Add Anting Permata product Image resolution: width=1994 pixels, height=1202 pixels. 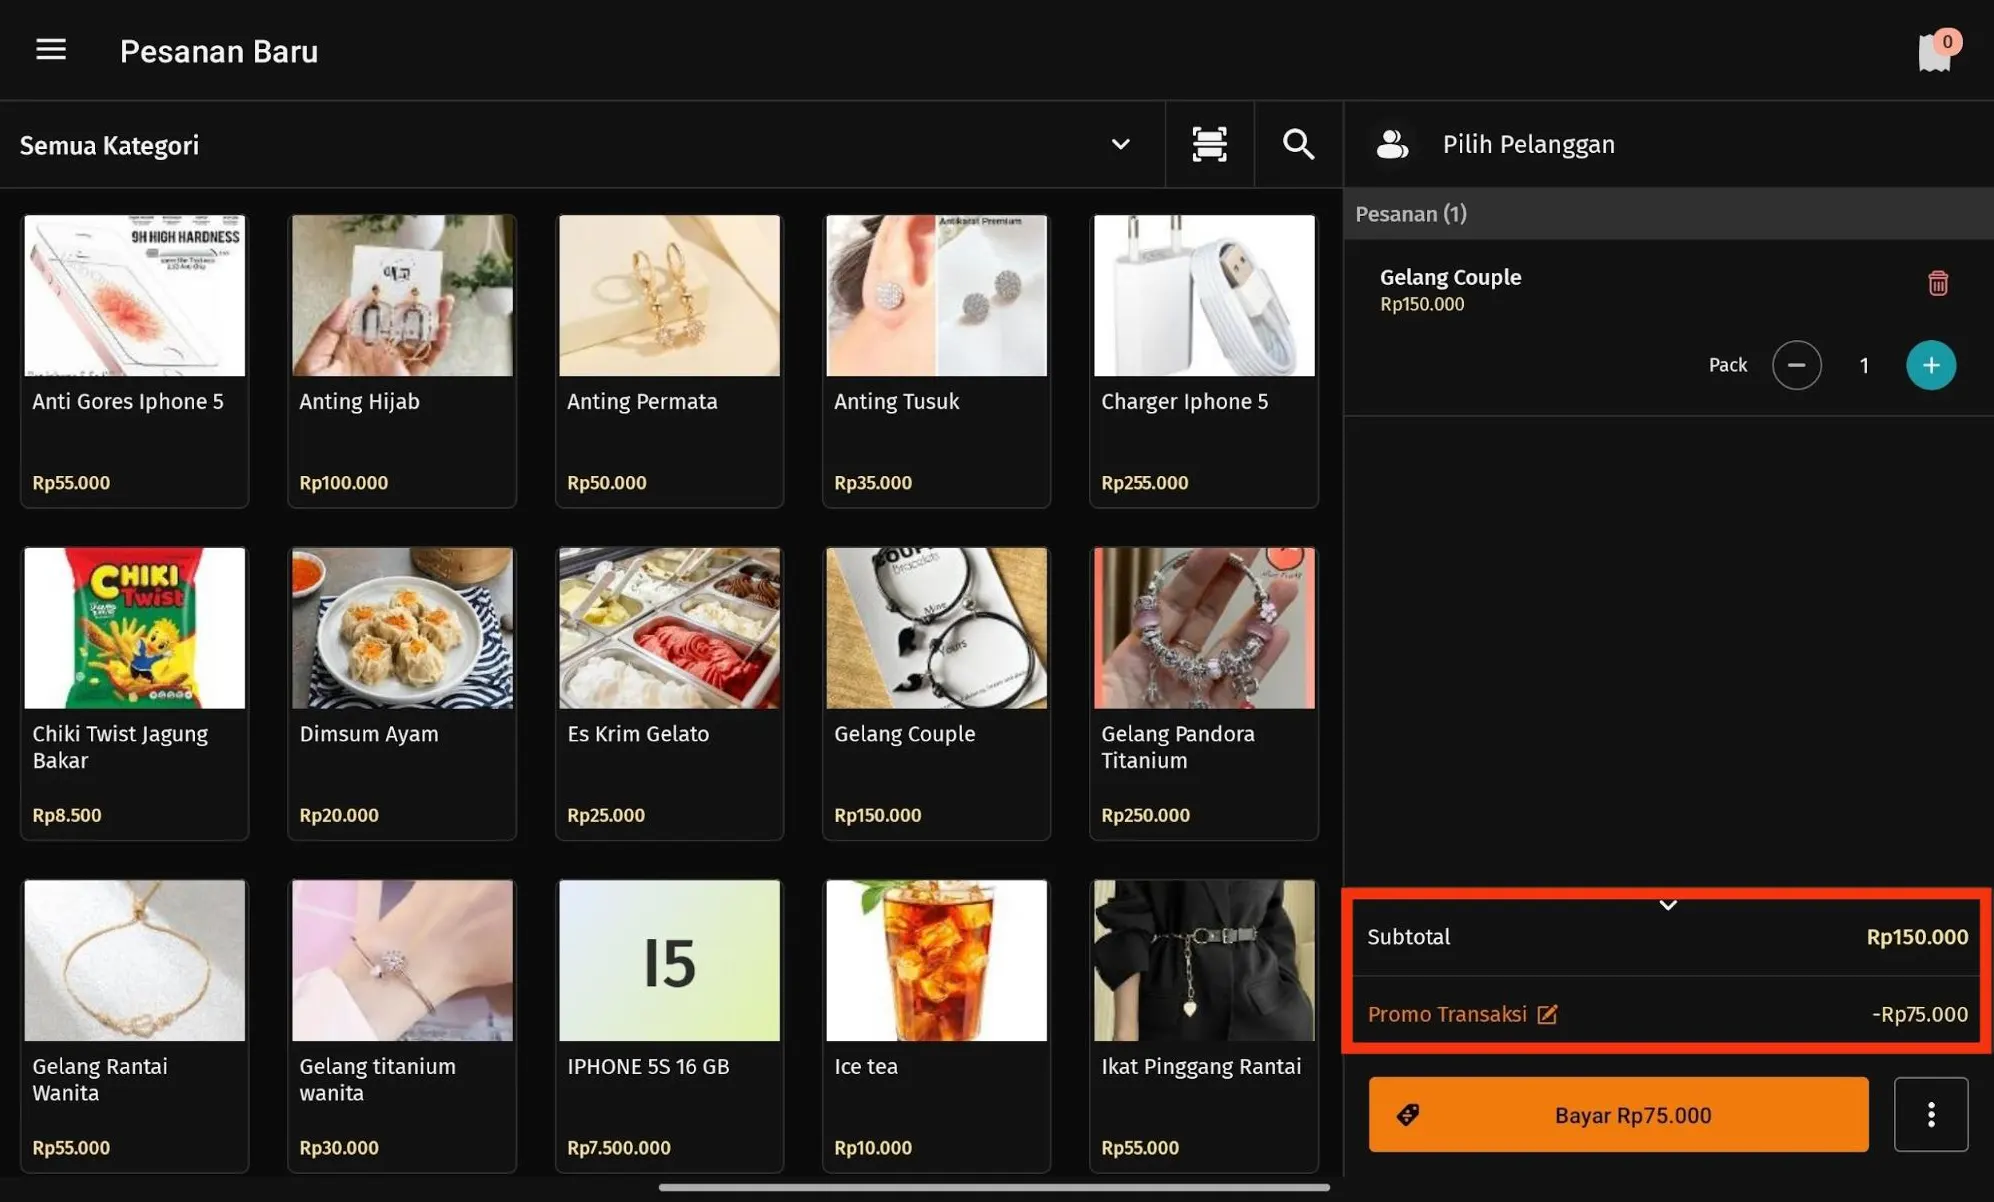[669, 361]
